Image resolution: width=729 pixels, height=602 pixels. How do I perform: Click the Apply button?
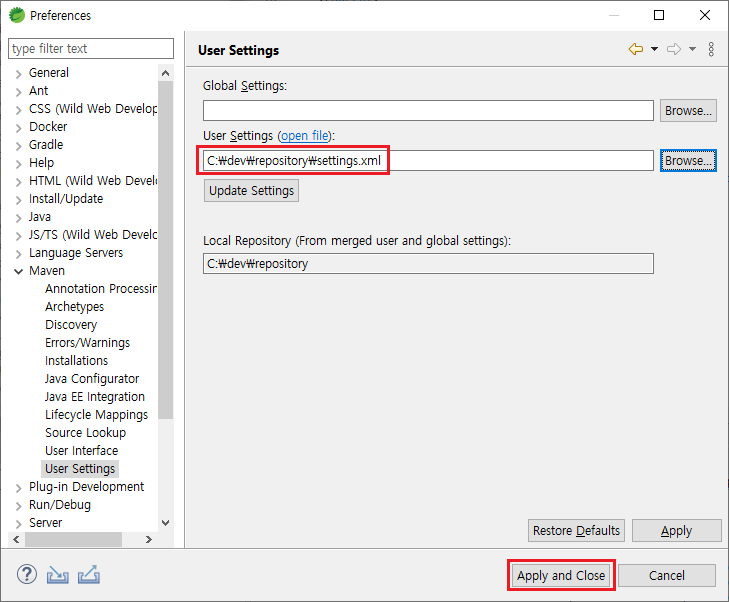coord(676,530)
